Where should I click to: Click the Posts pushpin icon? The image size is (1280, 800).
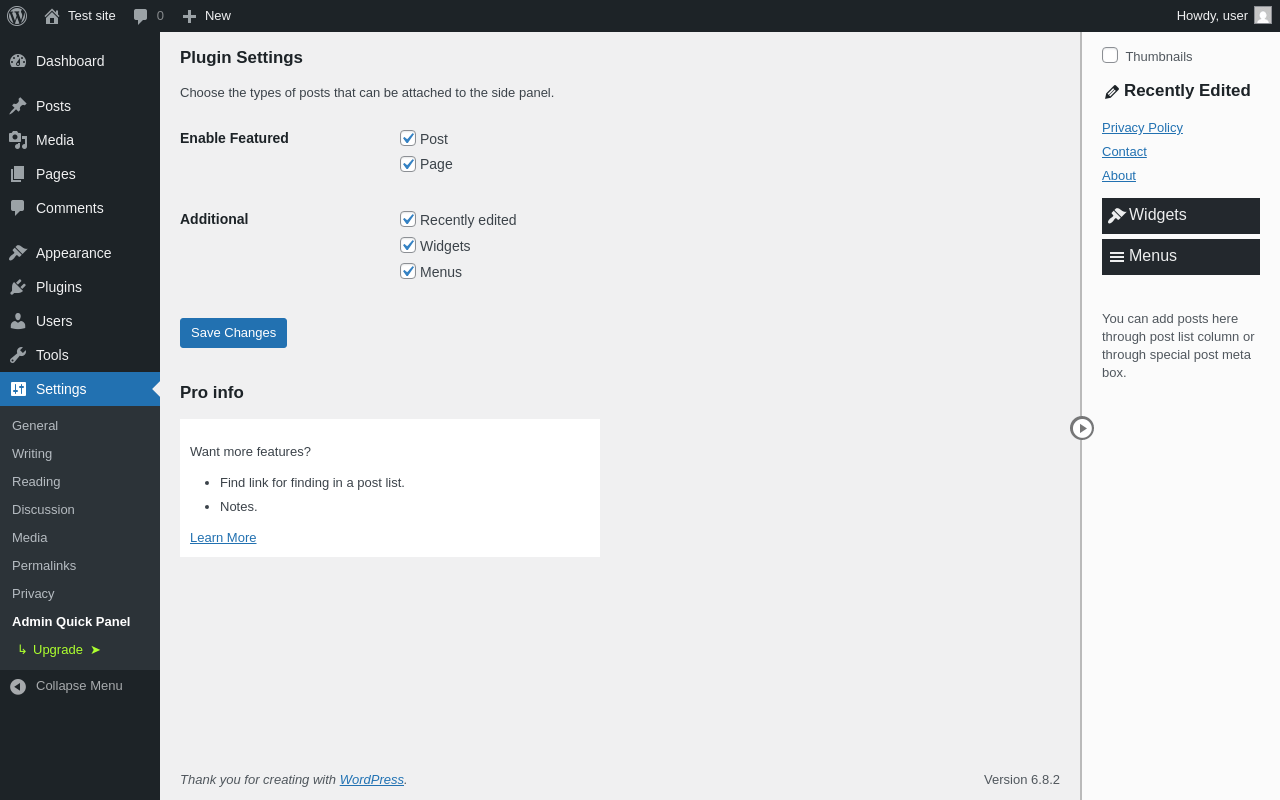coord(18,106)
